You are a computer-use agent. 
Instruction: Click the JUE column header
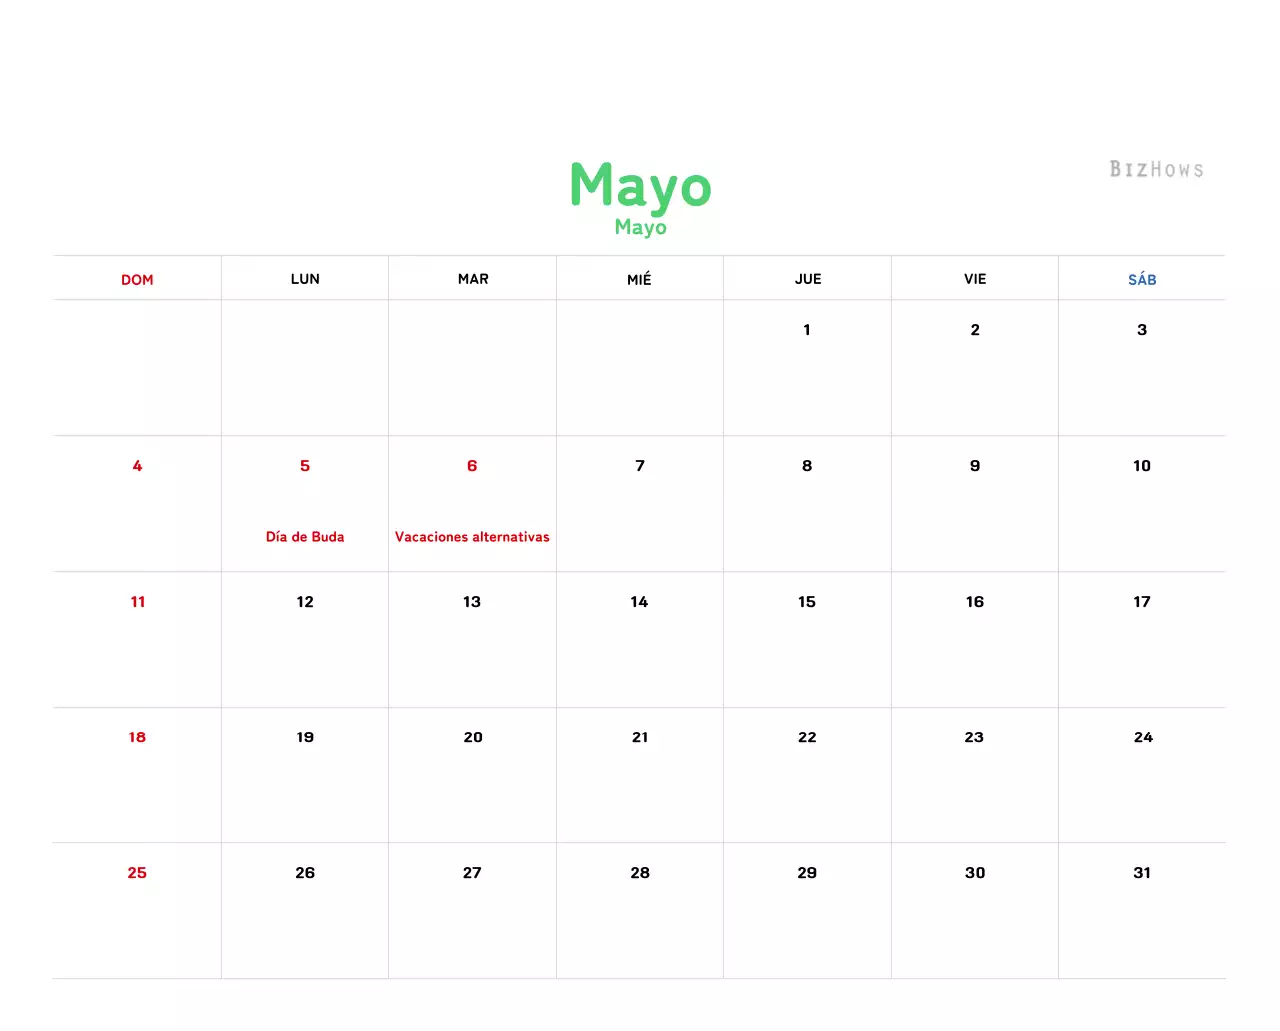(807, 279)
